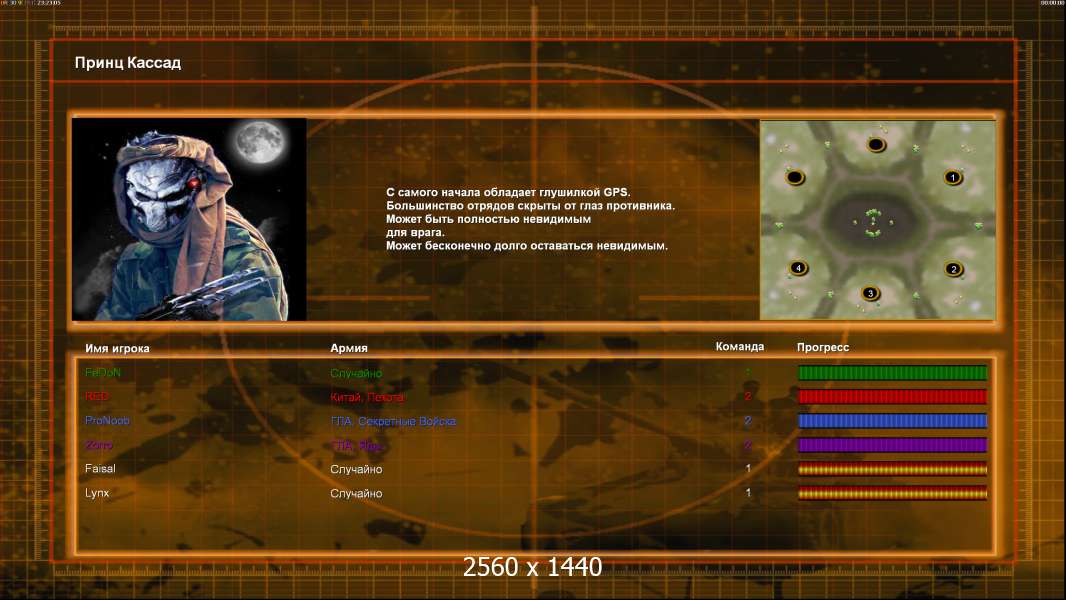
Task: Click ProNoob's team number 2
Action: click(748, 421)
